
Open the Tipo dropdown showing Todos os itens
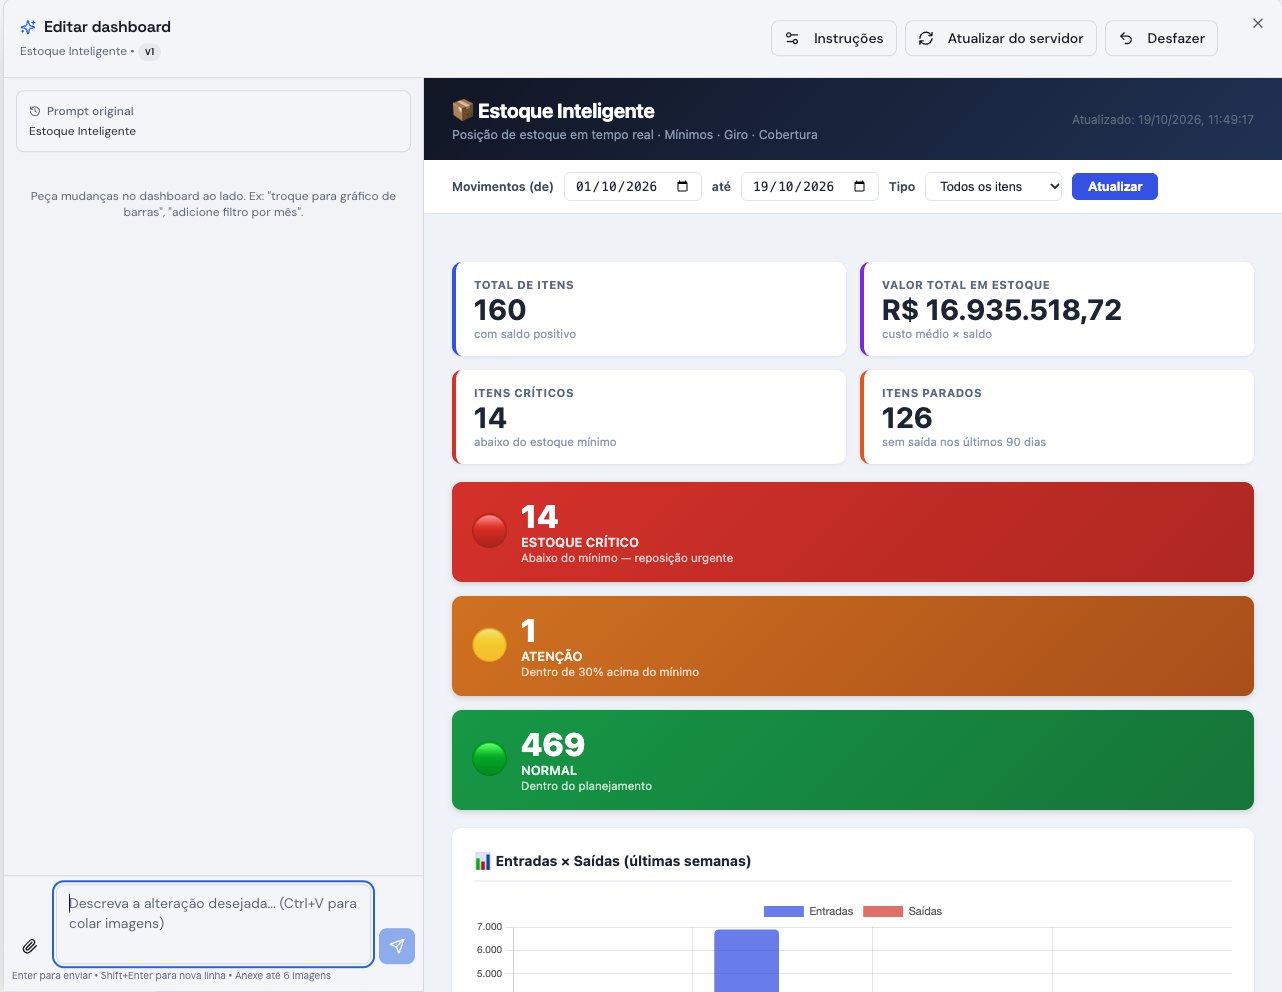[x=993, y=186]
